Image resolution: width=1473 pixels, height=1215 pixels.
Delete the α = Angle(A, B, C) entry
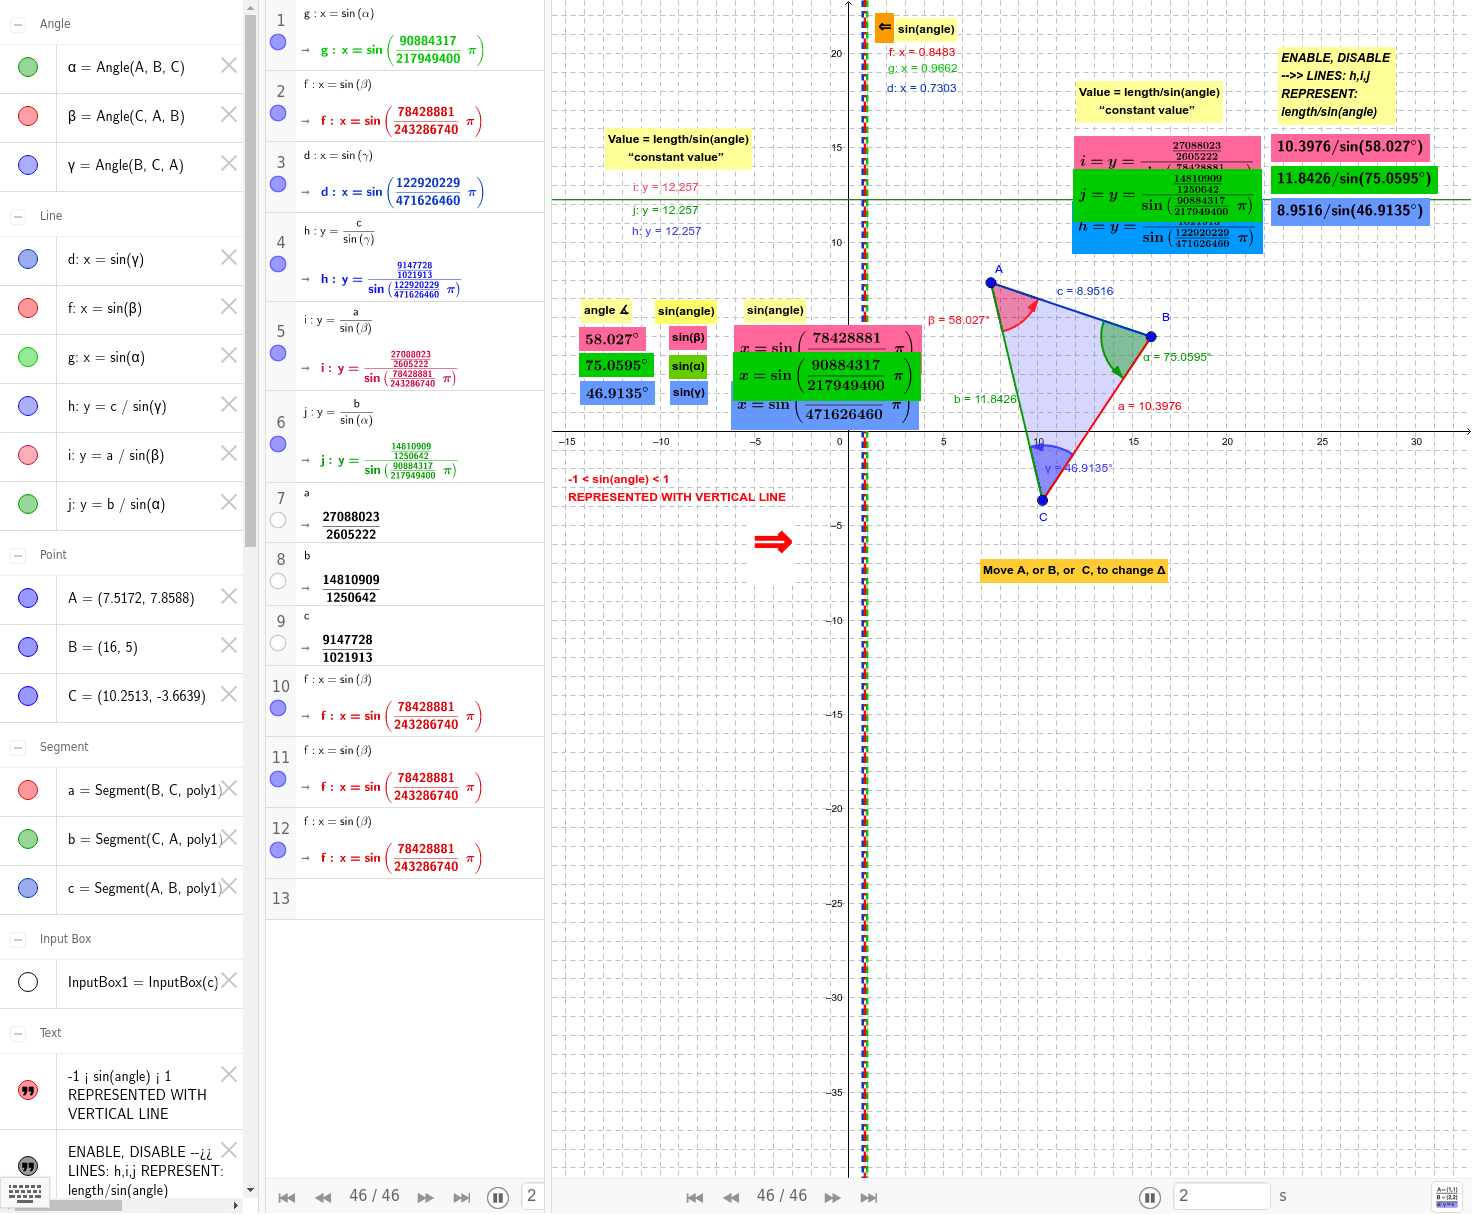point(229,66)
